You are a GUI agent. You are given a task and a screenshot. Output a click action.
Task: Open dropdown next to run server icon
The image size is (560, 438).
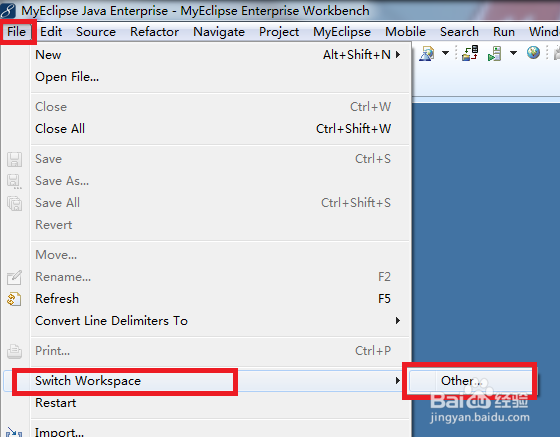(513, 53)
